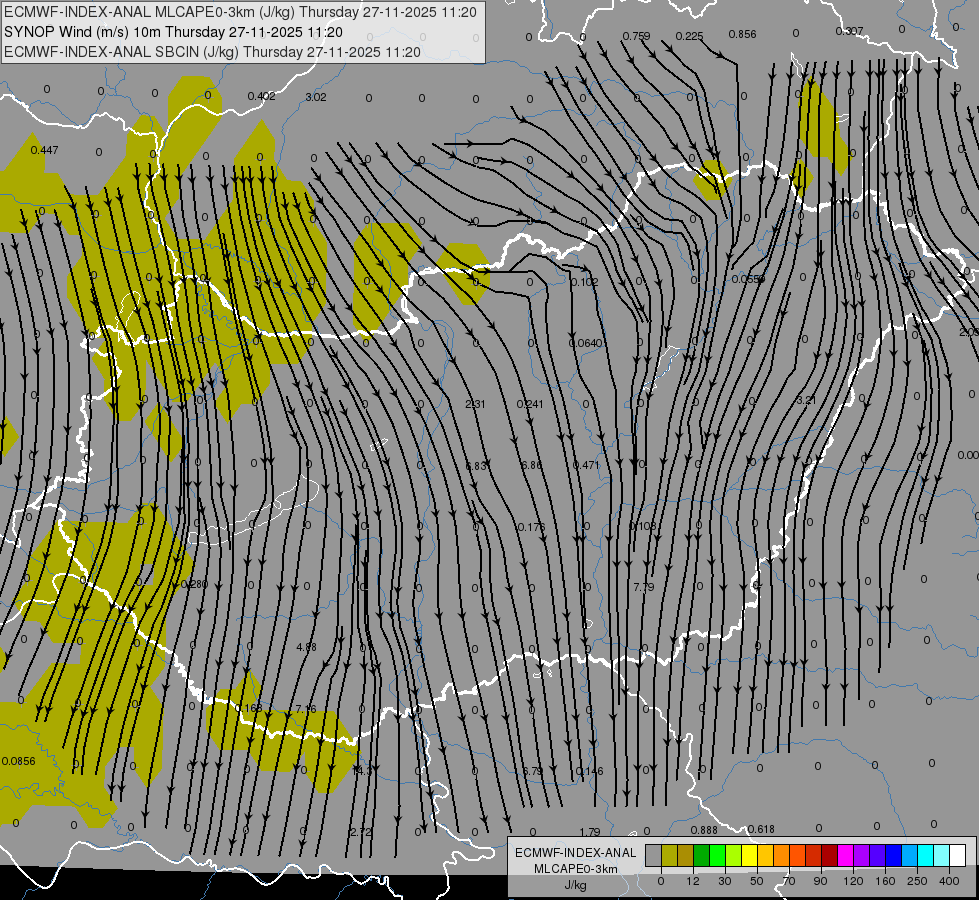Click the white swatch at legend end
The height and width of the screenshot is (900, 979).
[958, 855]
